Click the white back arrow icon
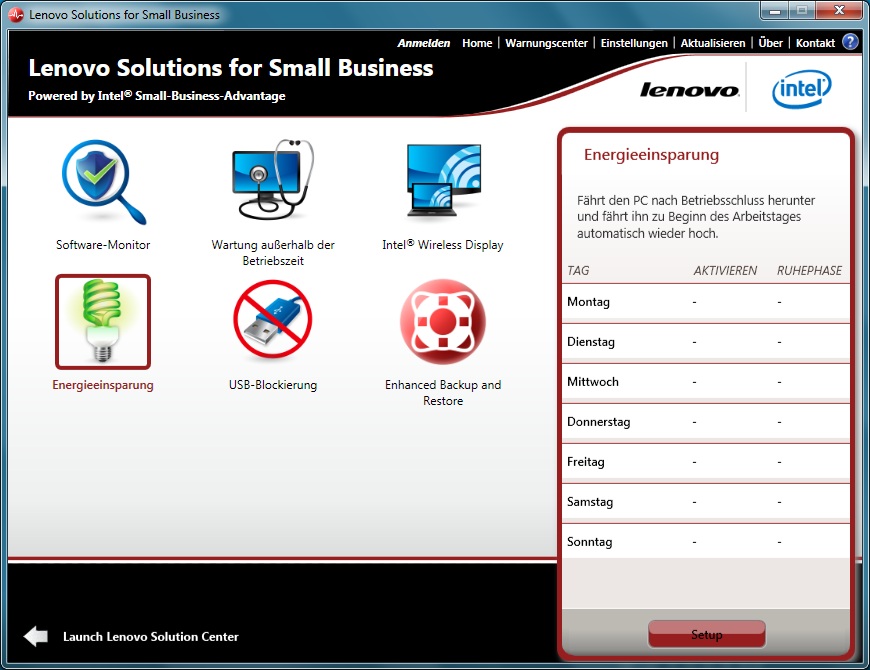 click(x=36, y=636)
